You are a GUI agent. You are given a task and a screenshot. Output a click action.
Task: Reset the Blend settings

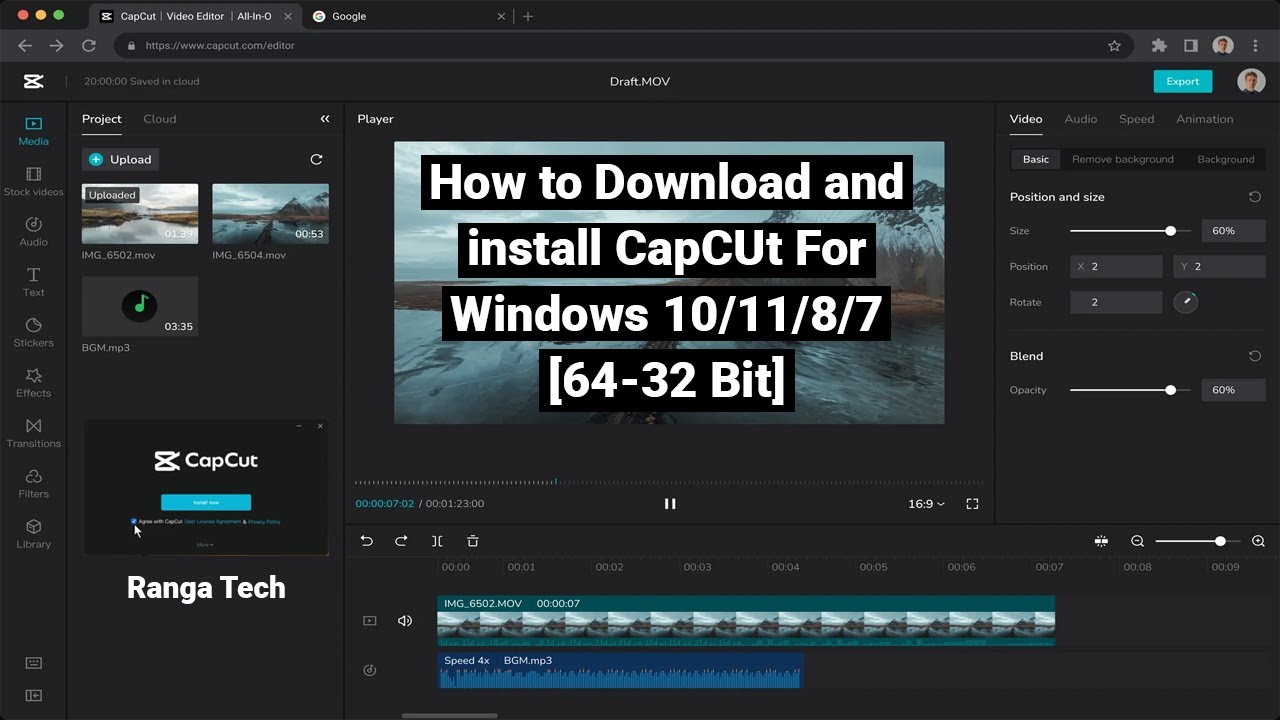(x=1255, y=356)
